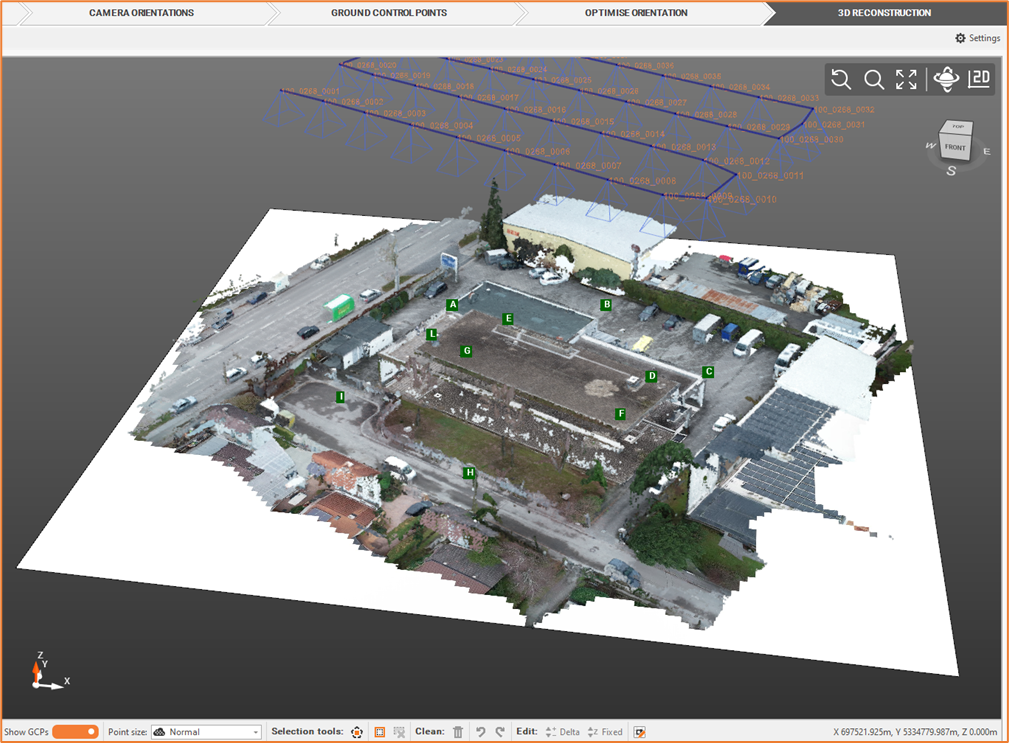This screenshot has width=1009, height=743.
Task: Redo the cleaning action
Action: 500,732
